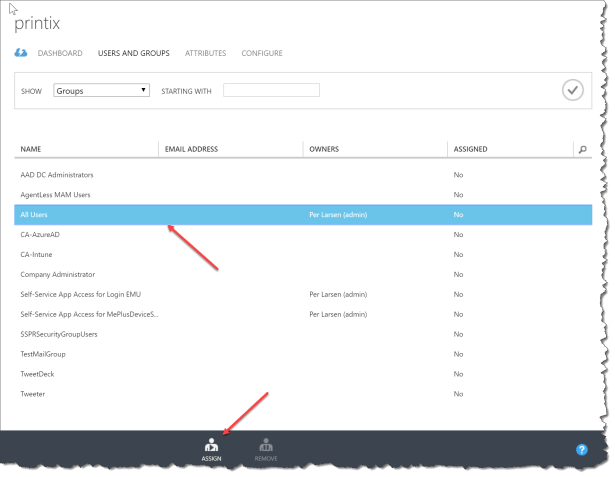Click the Assigned No value for Tweeter
This screenshot has width=615, height=477.
[x=458, y=394]
